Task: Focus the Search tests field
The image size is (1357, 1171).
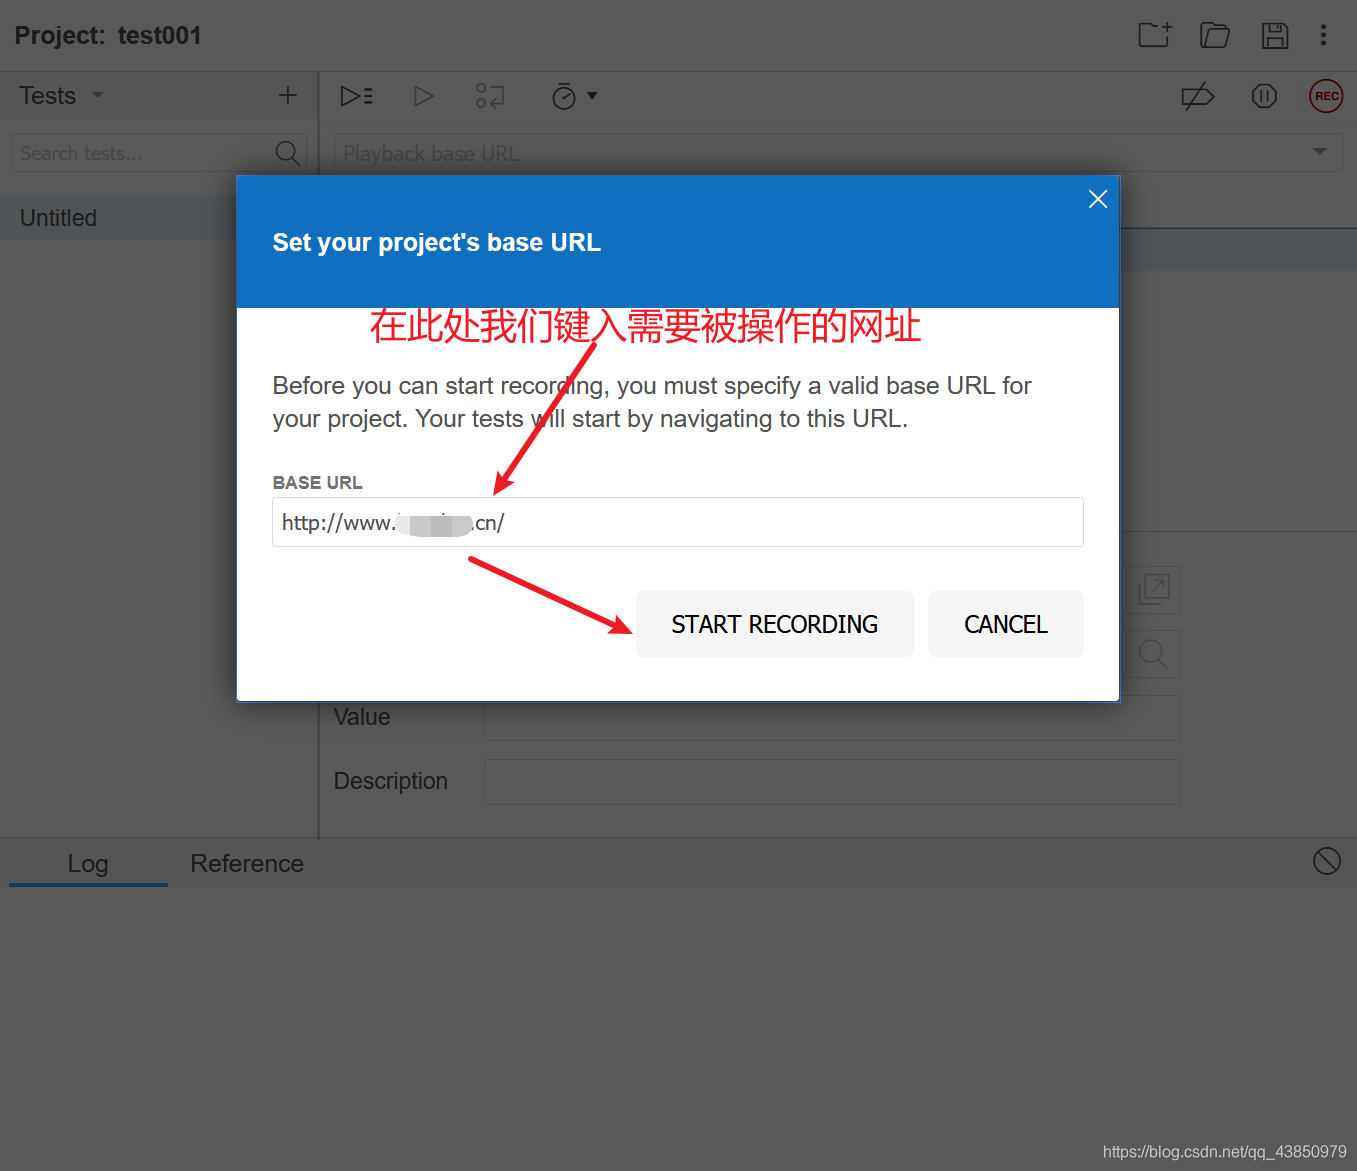Action: (158, 153)
